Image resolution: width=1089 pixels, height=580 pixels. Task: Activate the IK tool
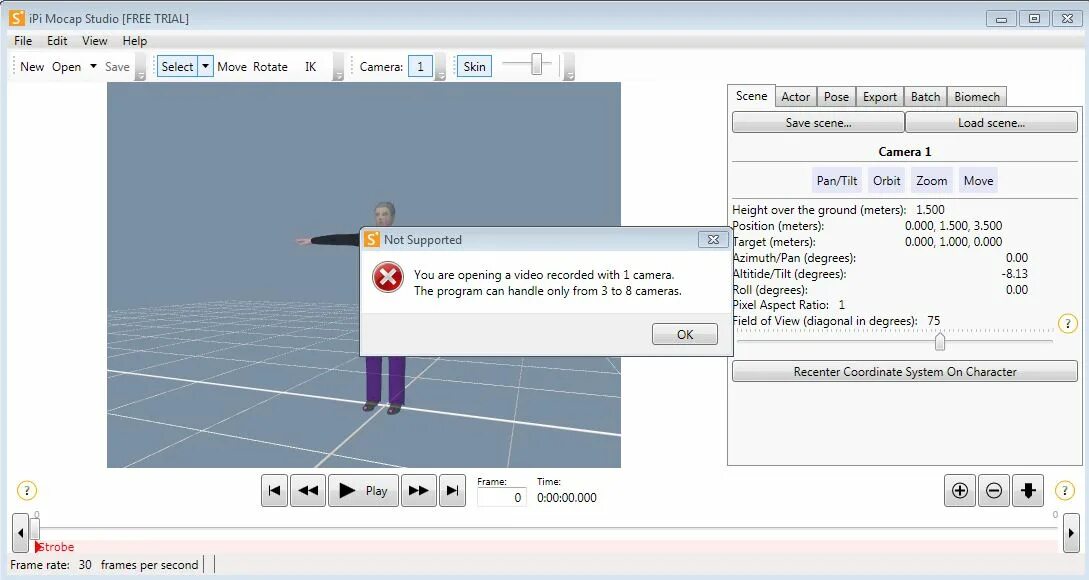click(x=310, y=67)
